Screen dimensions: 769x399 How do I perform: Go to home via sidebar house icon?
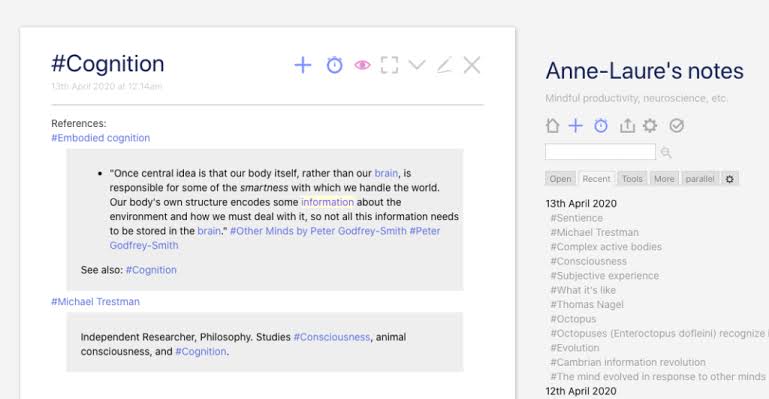click(553, 126)
